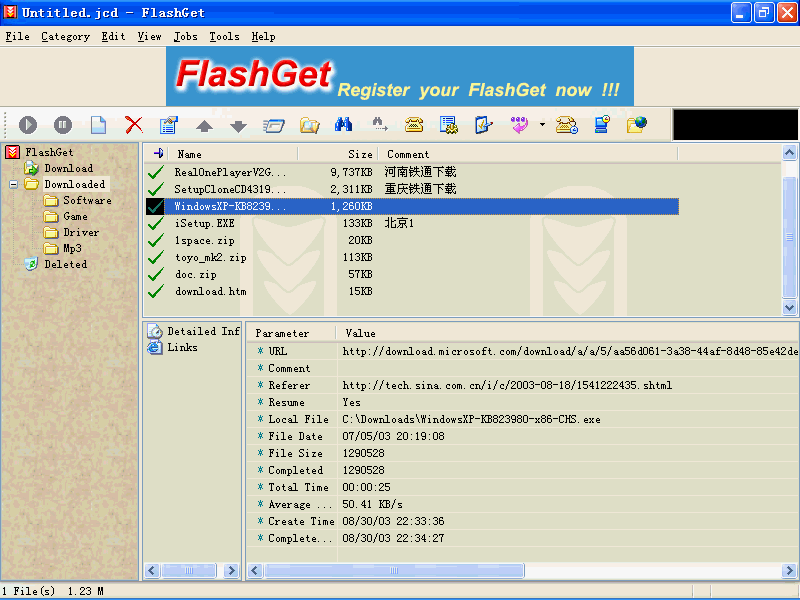Select the Downloaded category folder
This screenshot has width=800, height=600.
click(x=74, y=184)
